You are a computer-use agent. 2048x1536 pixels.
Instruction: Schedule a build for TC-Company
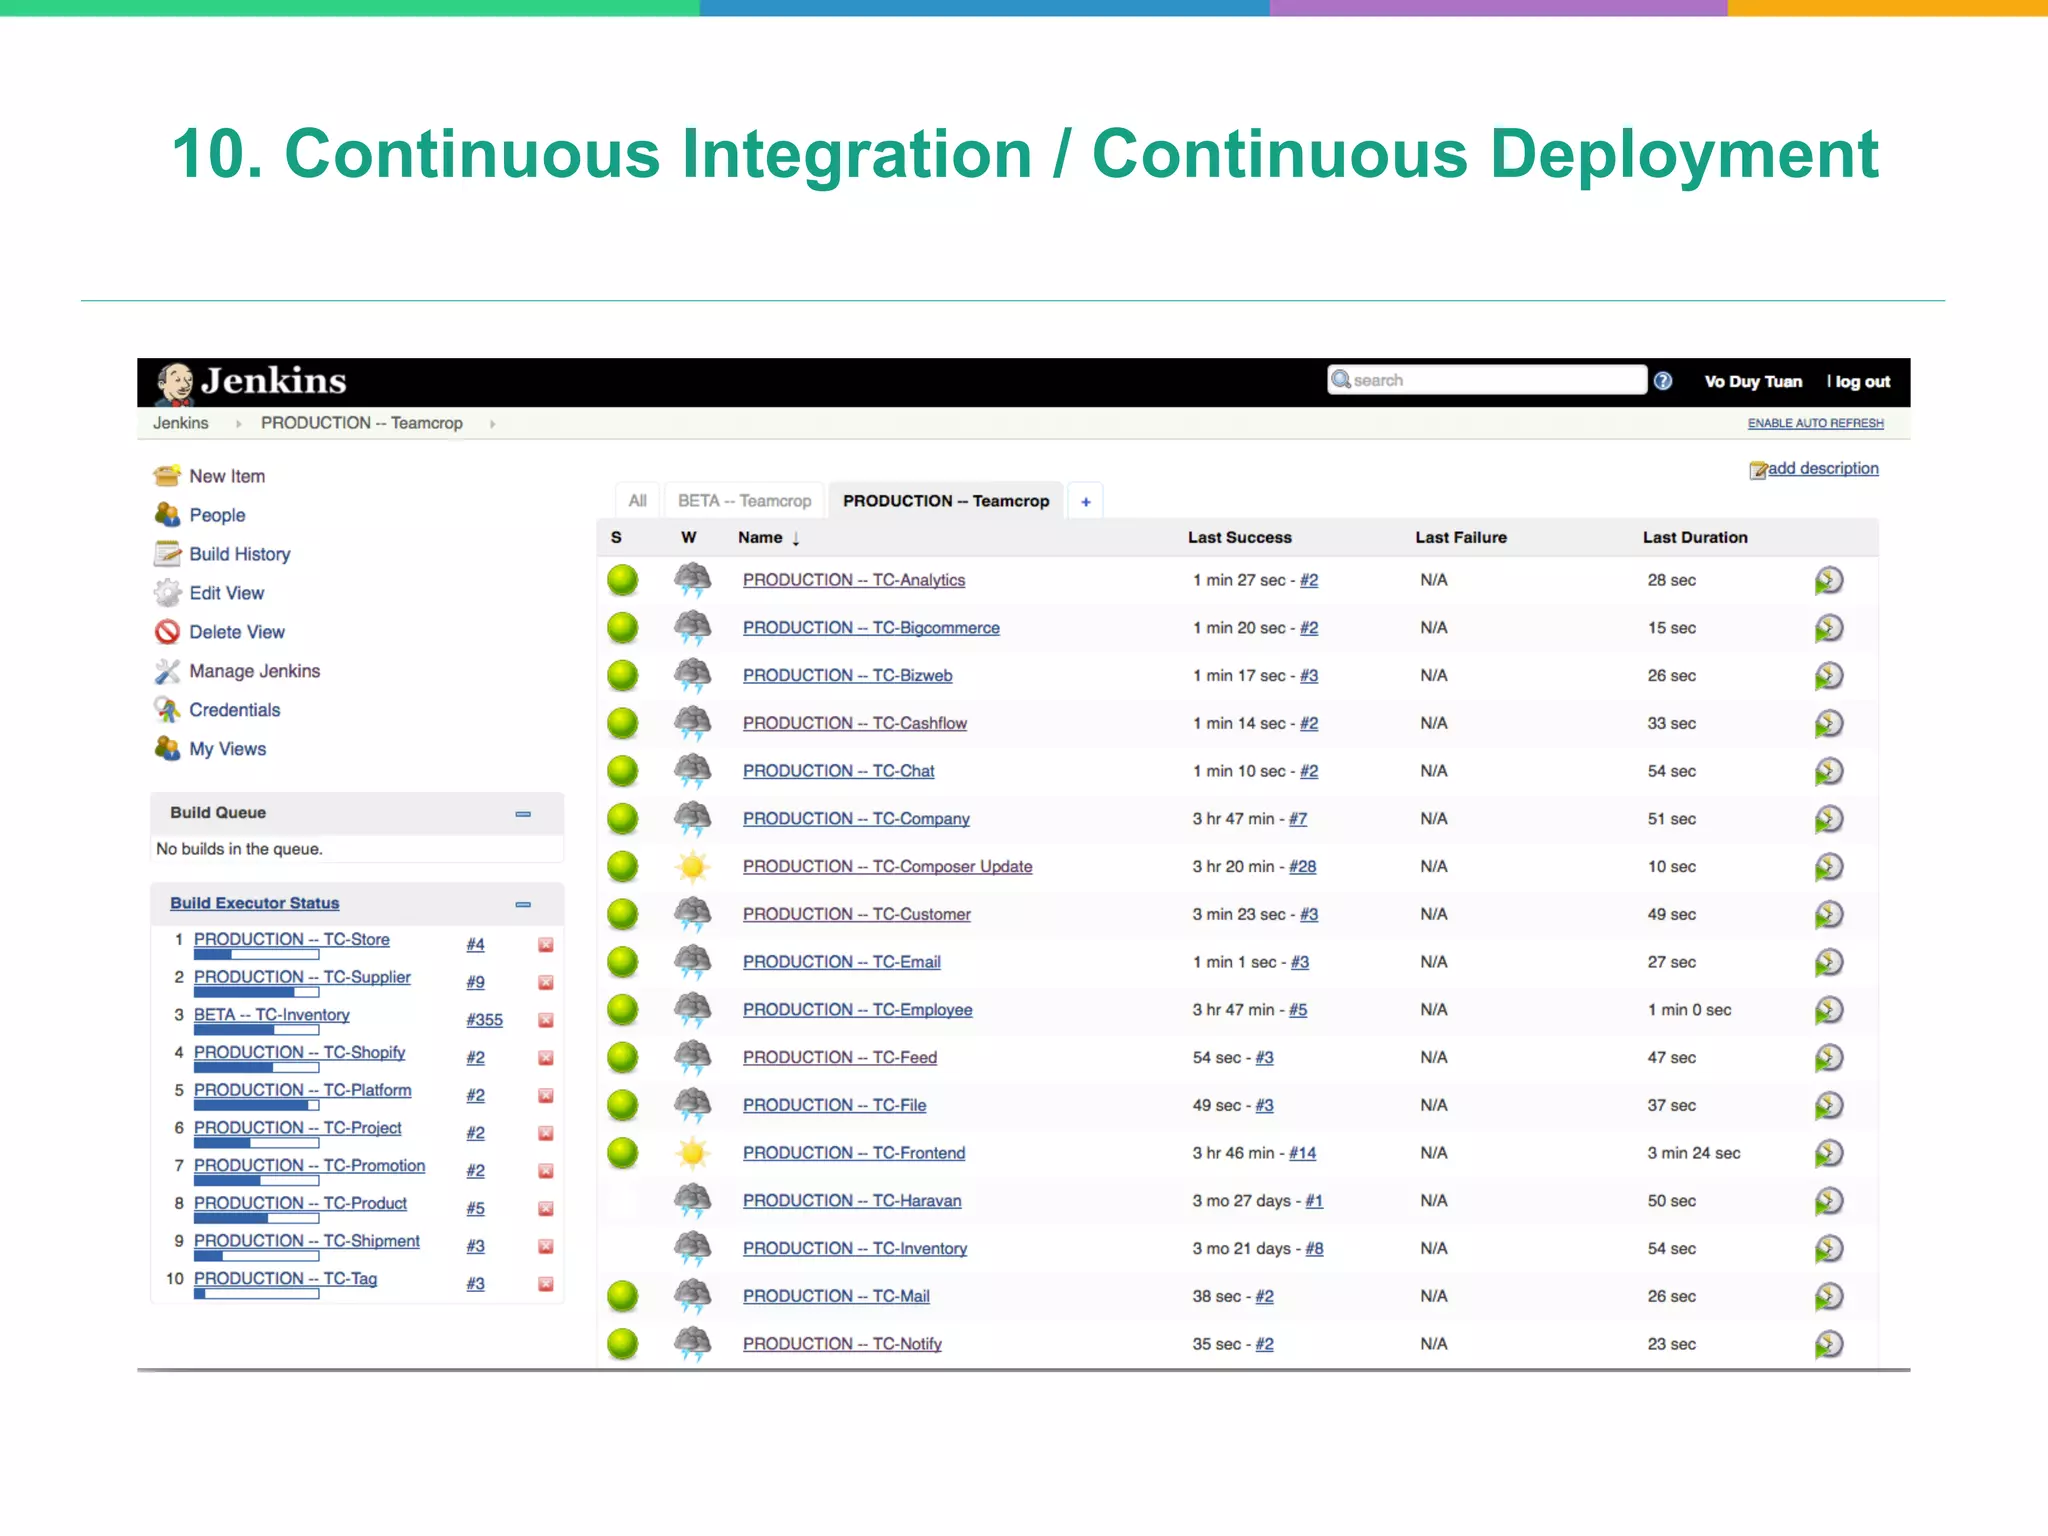coord(1829,819)
